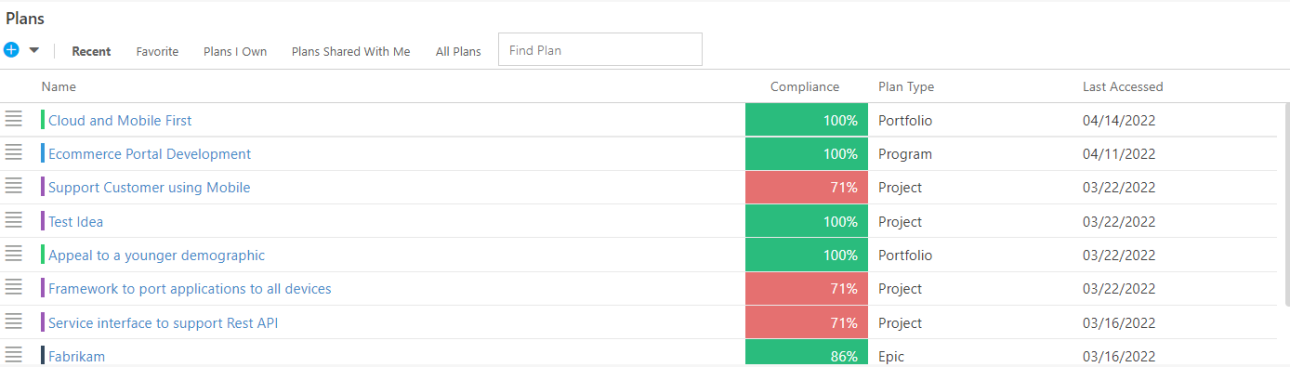Viewport: 1290px width, 367px height.
Task: Click the Program plan type cell
Action: click(905, 154)
